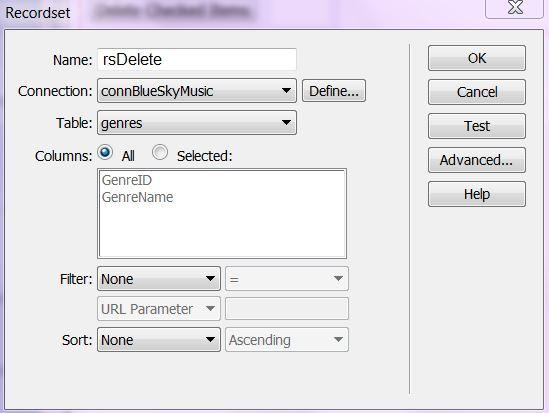Click the OK button
Image resolution: width=549 pixels, height=413 pixels.
pyautogui.click(x=477, y=58)
